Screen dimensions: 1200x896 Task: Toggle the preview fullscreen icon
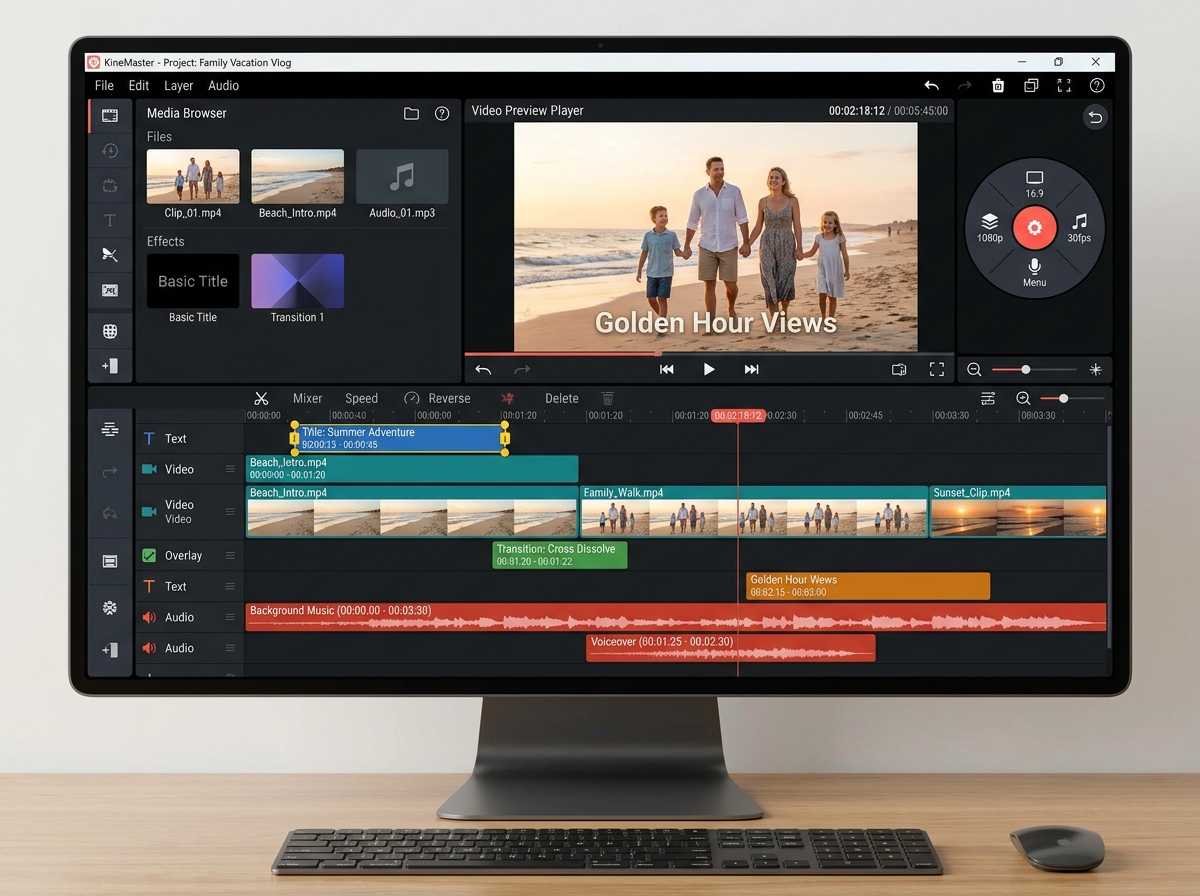(x=937, y=369)
